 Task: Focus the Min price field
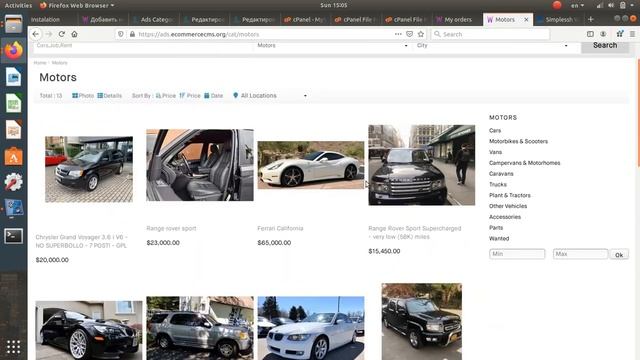tap(517, 254)
